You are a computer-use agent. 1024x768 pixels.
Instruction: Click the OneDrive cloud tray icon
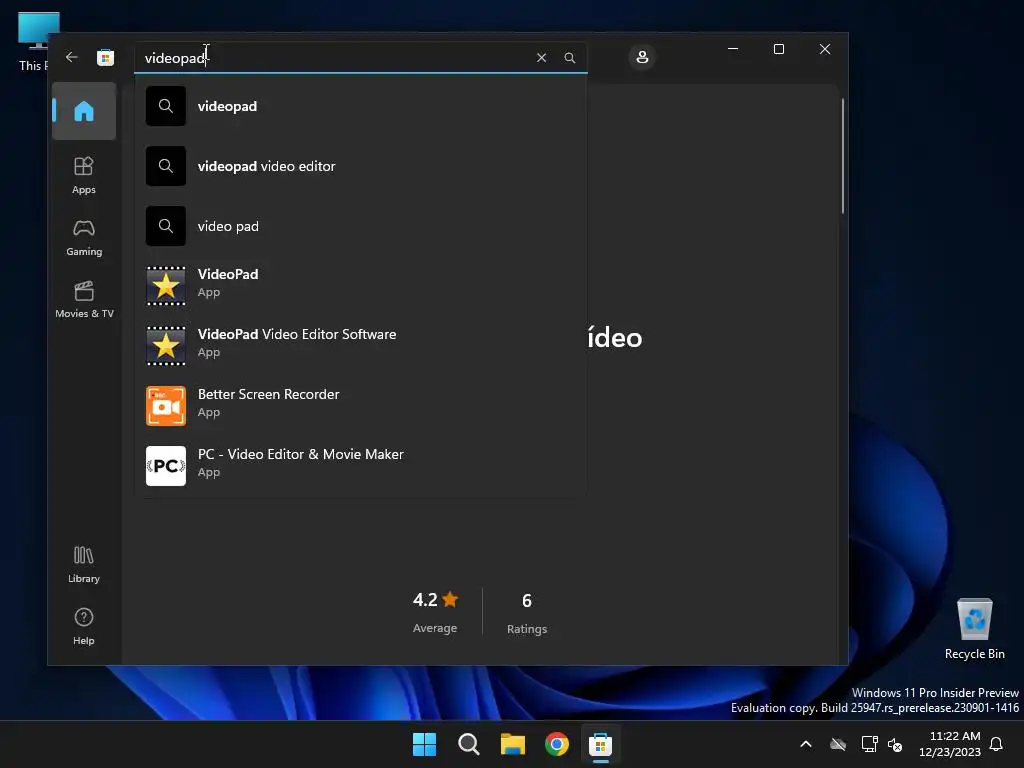838,744
